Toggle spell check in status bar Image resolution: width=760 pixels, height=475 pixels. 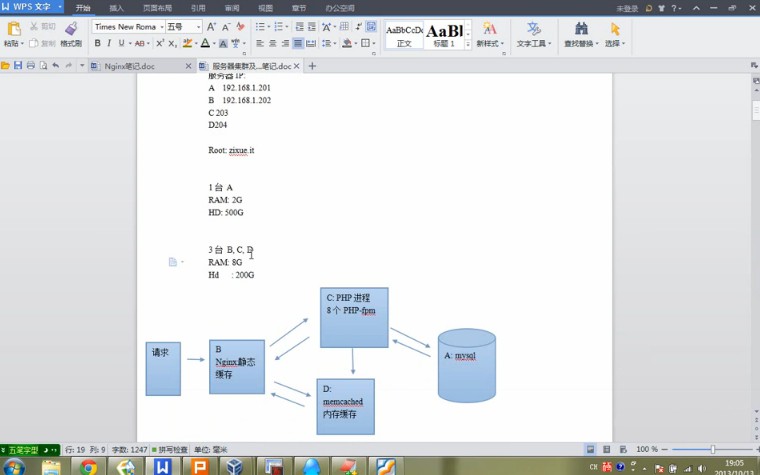click(170, 450)
